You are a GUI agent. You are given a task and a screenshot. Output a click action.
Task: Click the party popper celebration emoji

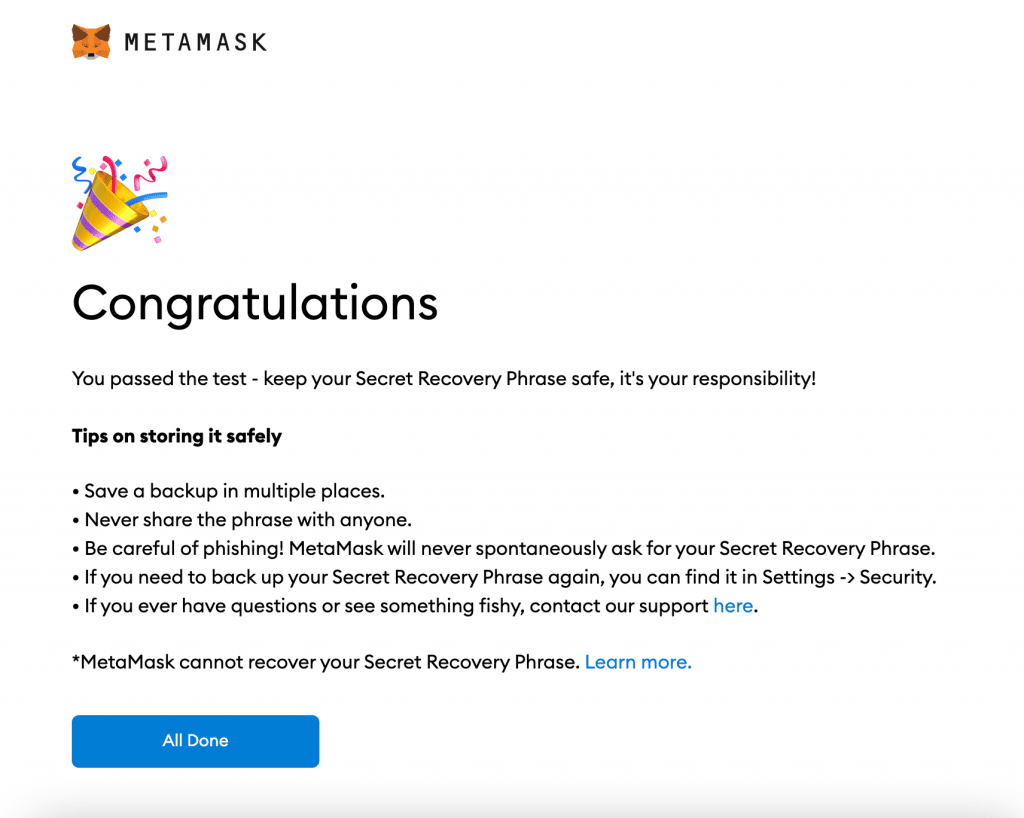click(x=120, y=203)
